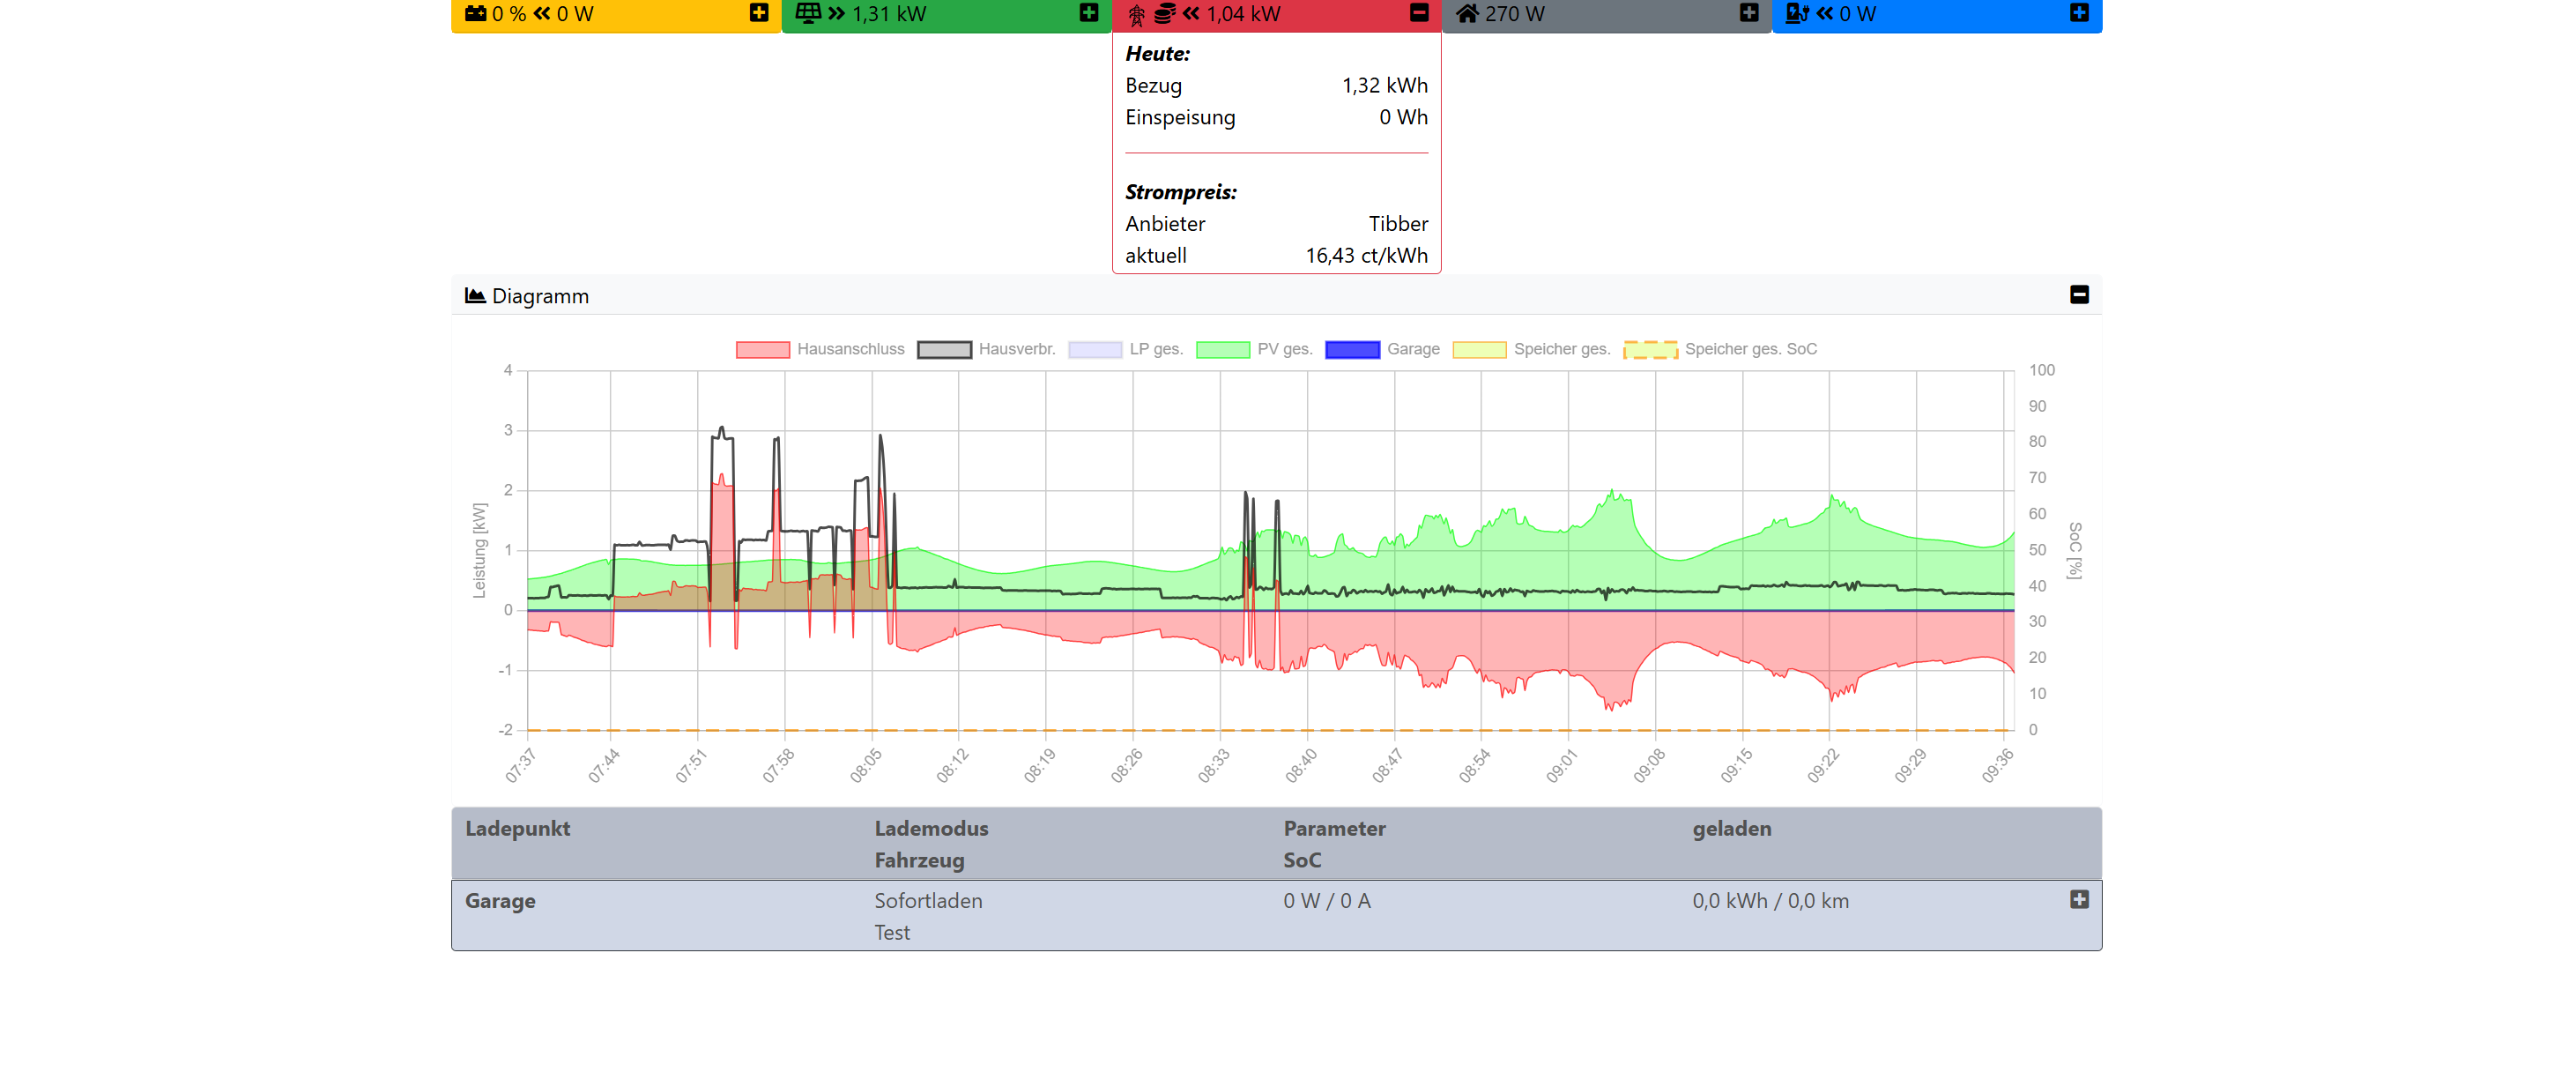Expand the Garage charge point row
The width and height of the screenshot is (2576, 1072).
point(2079,899)
